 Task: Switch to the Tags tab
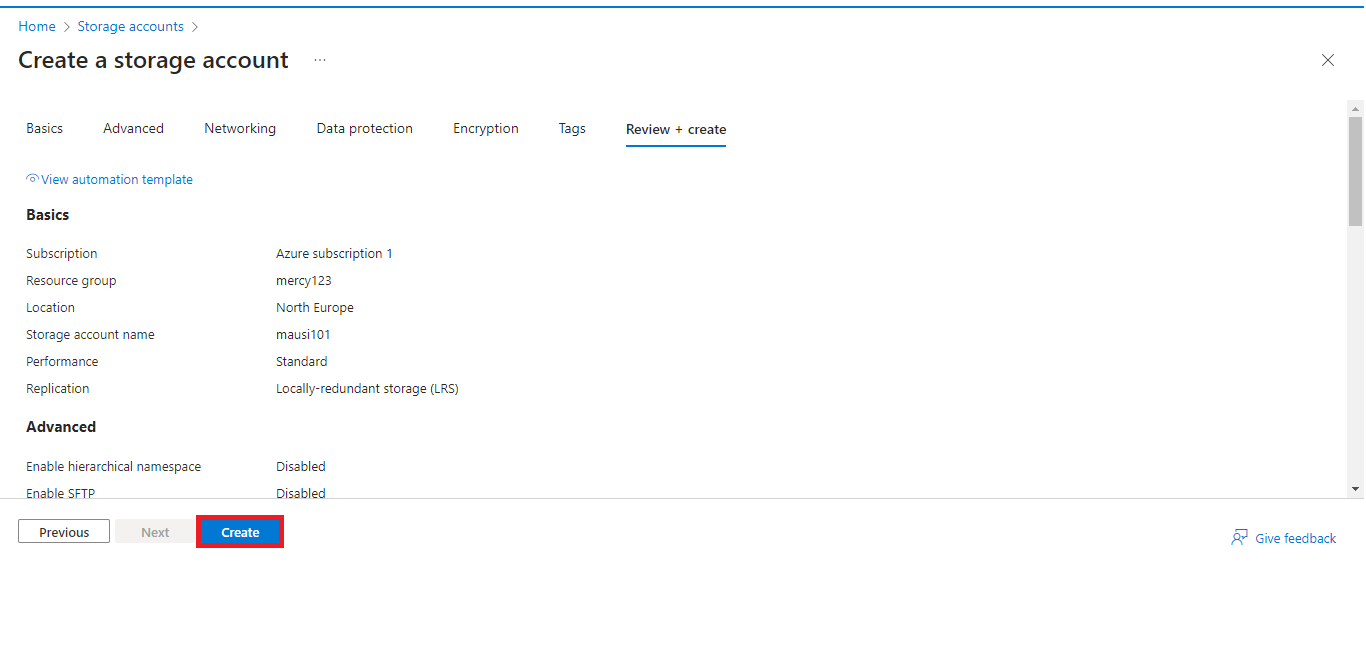572,128
